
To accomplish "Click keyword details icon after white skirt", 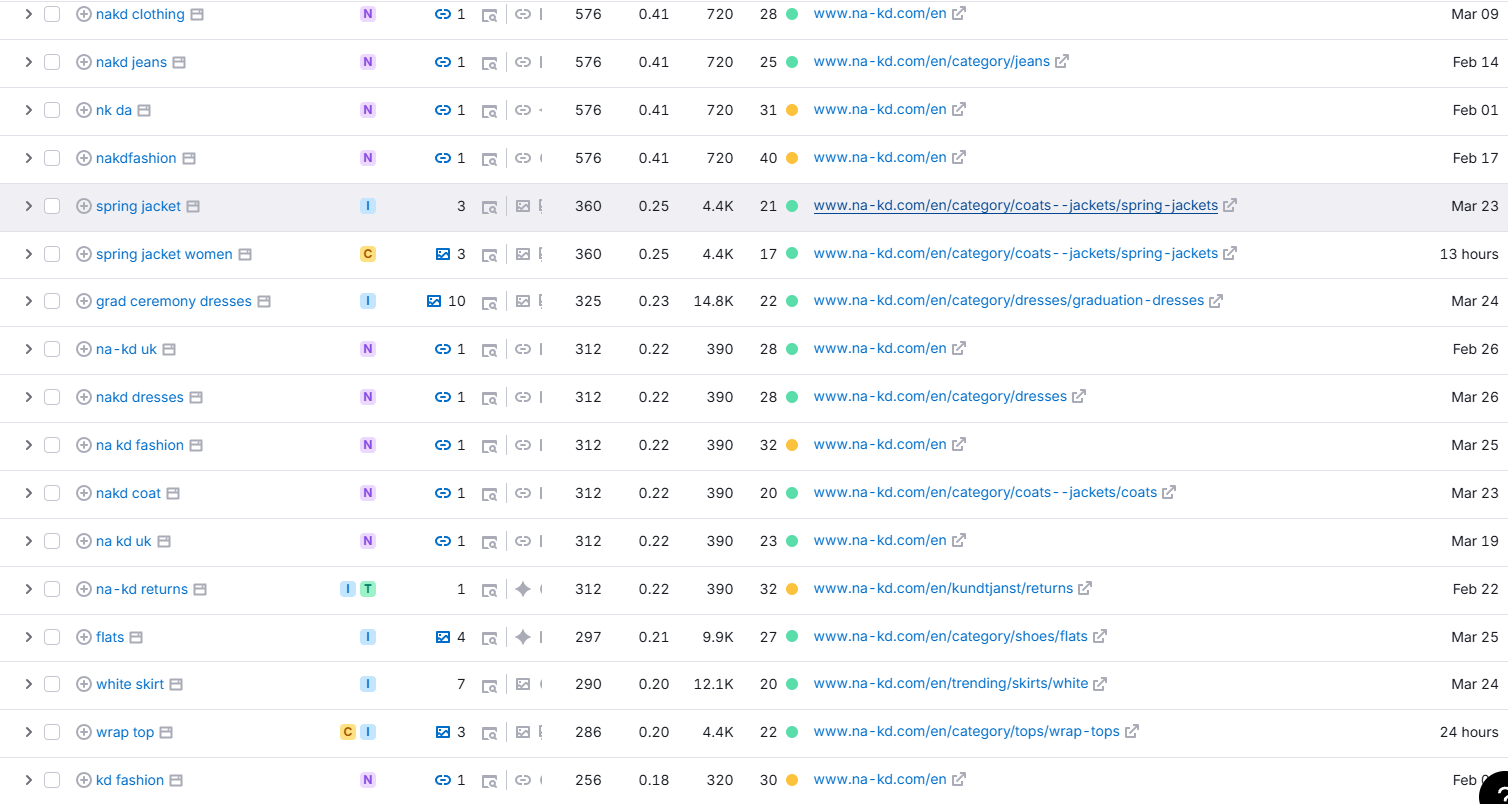I will tap(176, 684).
